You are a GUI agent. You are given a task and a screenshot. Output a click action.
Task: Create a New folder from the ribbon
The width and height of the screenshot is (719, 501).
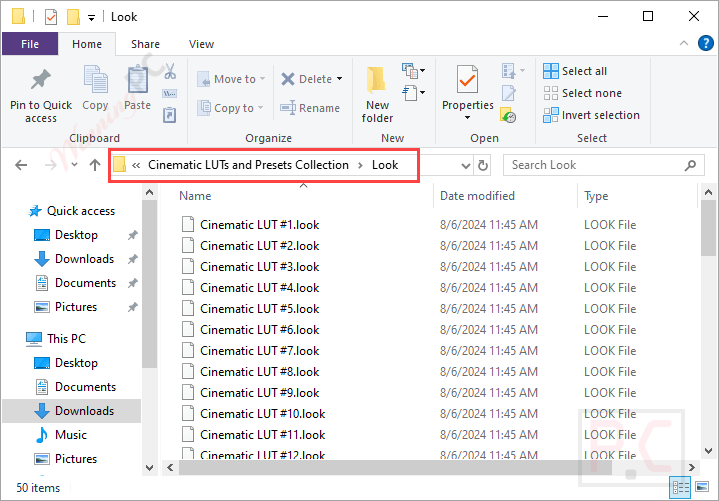(x=377, y=95)
